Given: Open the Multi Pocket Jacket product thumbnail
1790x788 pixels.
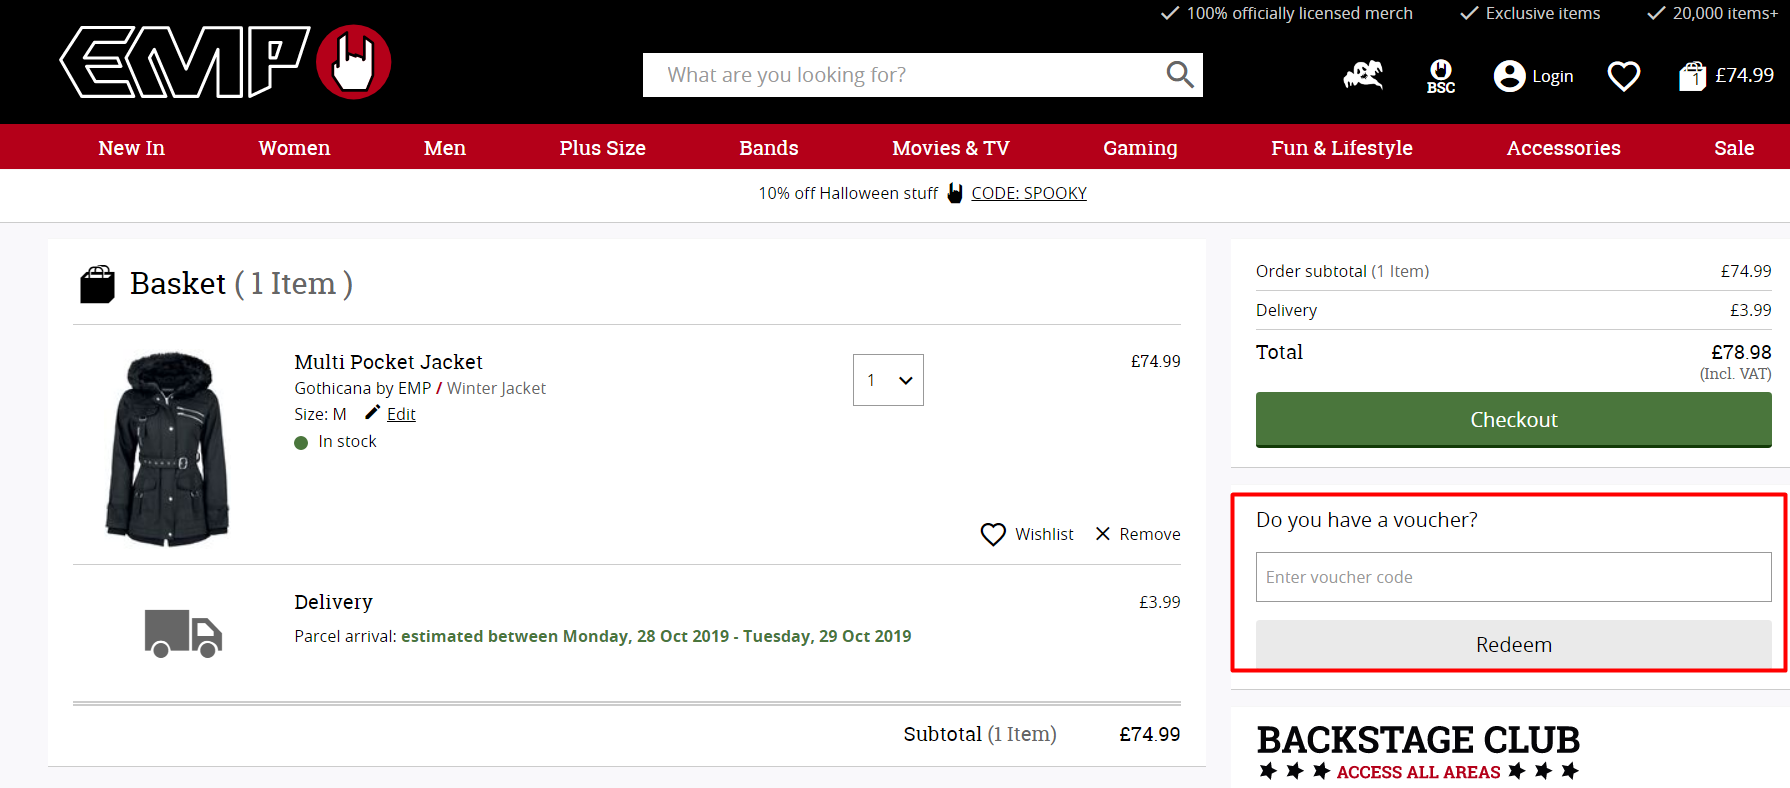Looking at the screenshot, I should 167,447.
